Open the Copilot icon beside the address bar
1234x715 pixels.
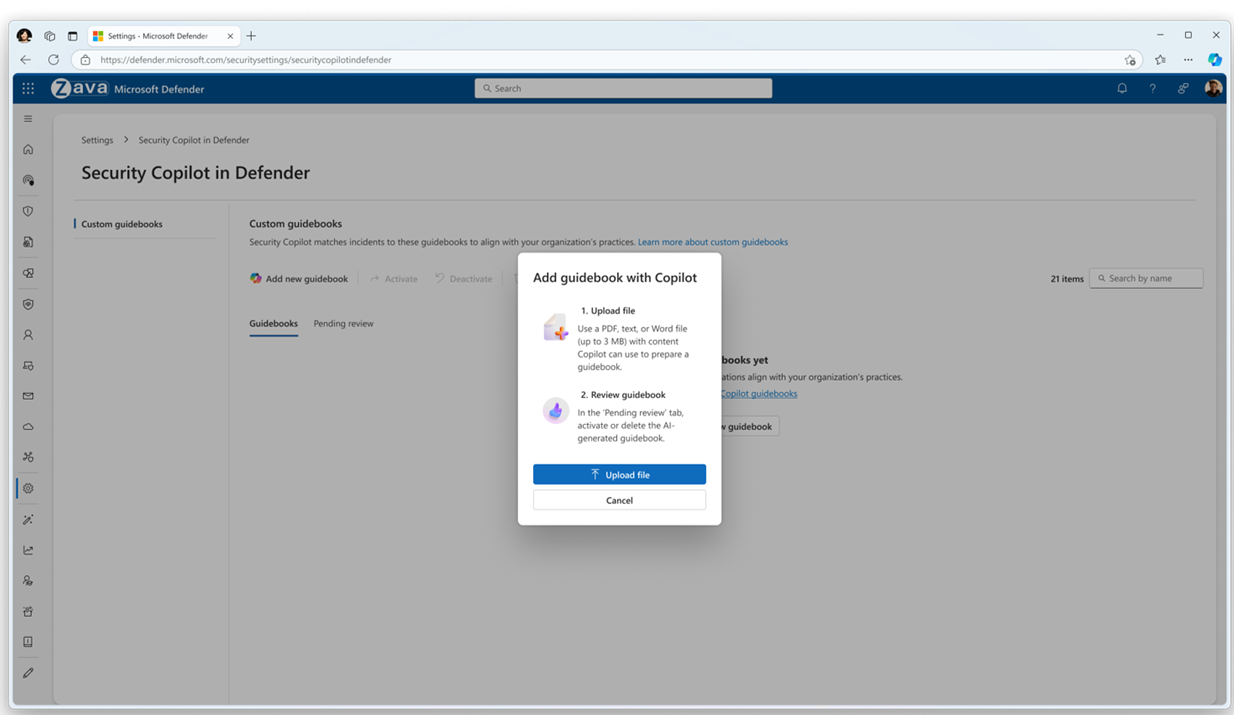[x=1214, y=60]
